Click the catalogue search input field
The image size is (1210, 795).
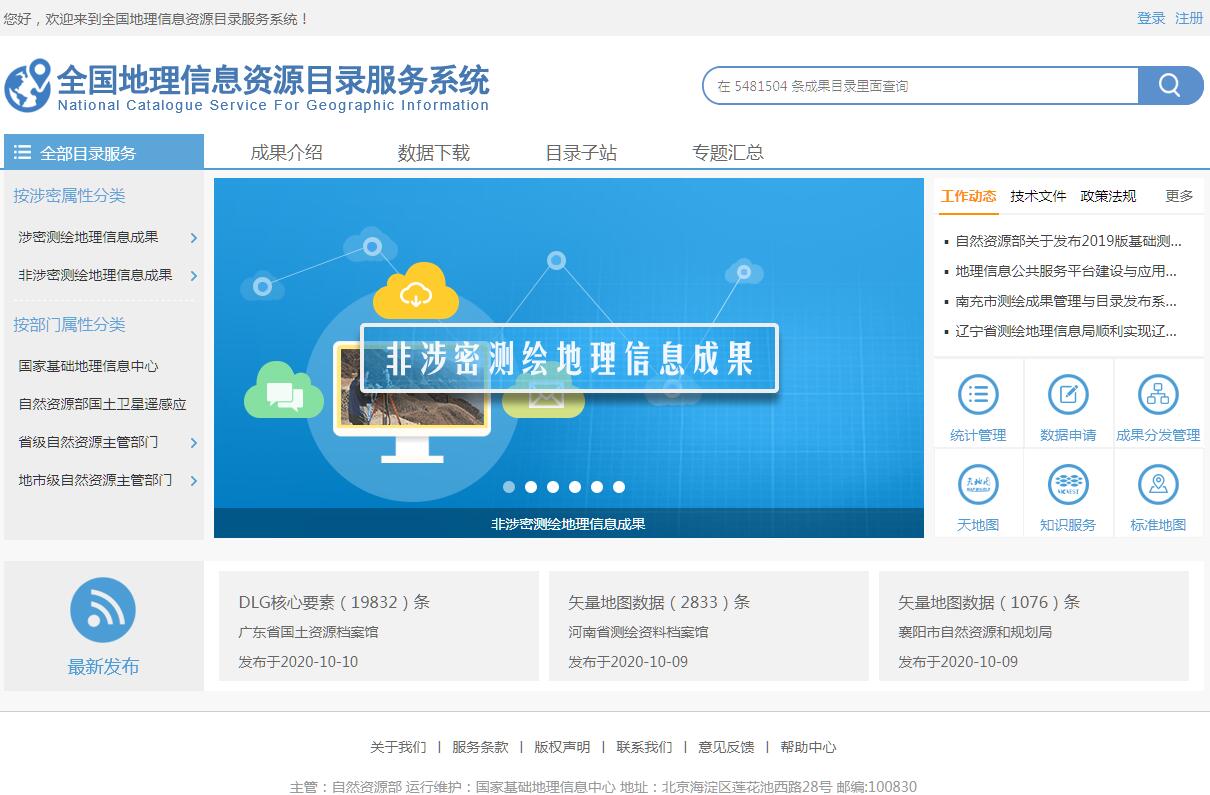coord(920,86)
